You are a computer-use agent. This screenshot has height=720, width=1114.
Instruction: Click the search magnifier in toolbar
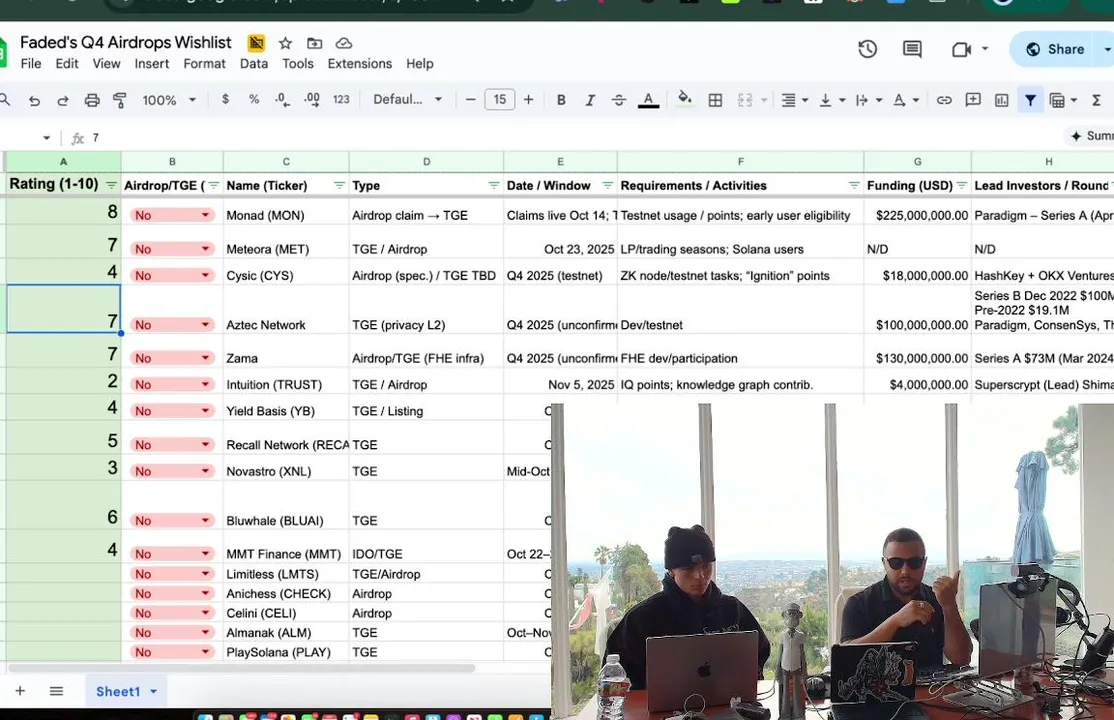click(4, 100)
